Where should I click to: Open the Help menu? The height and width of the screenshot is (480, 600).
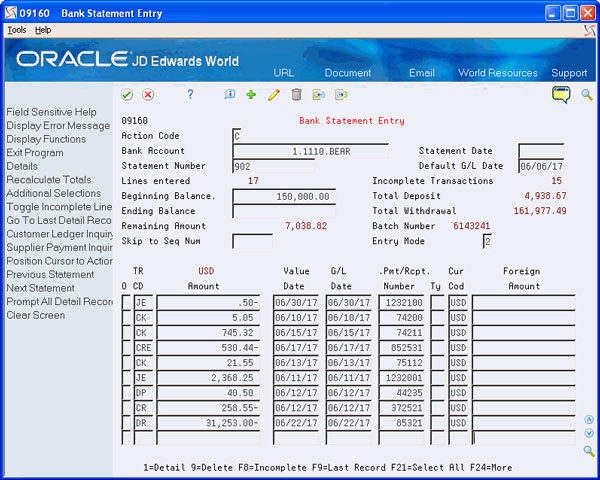click(x=43, y=30)
